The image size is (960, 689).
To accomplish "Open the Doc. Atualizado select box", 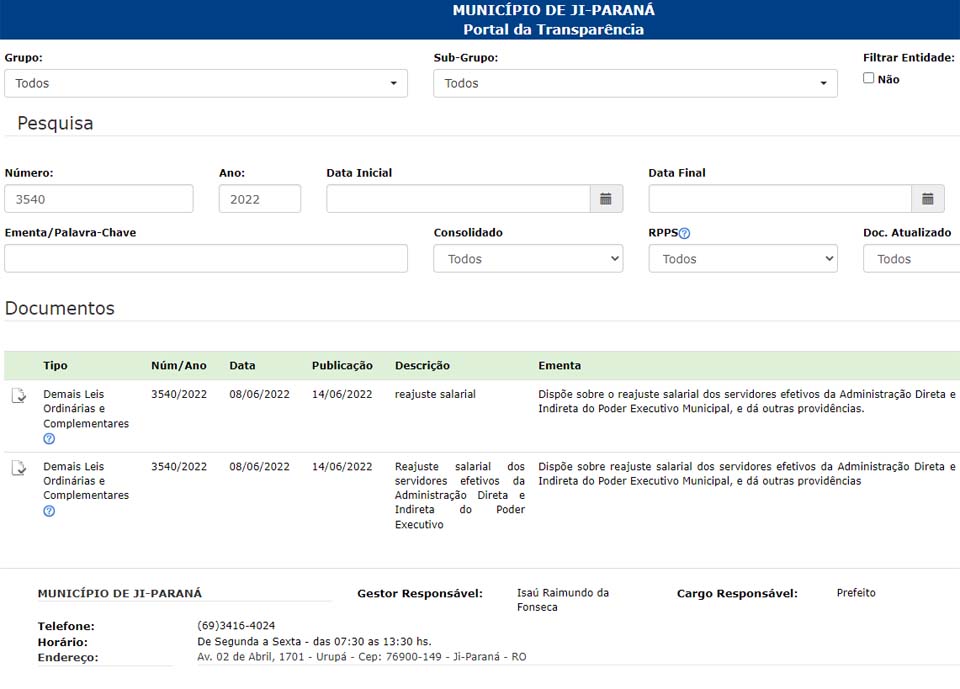I will 910,259.
